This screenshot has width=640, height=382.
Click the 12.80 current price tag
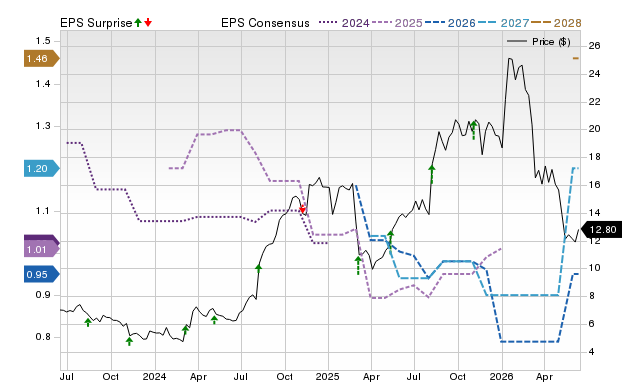(x=601, y=229)
